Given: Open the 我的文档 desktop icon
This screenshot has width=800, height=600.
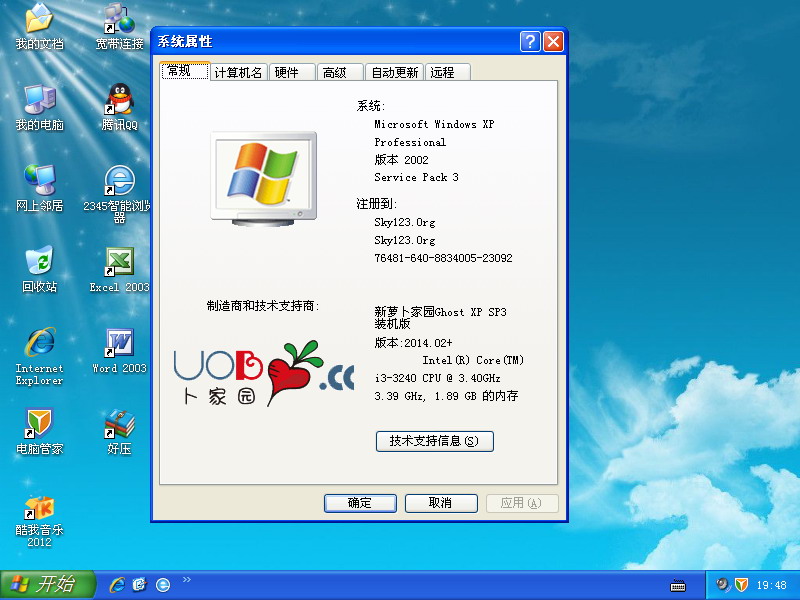Looking at the screenshot, I should coord(39,20).
